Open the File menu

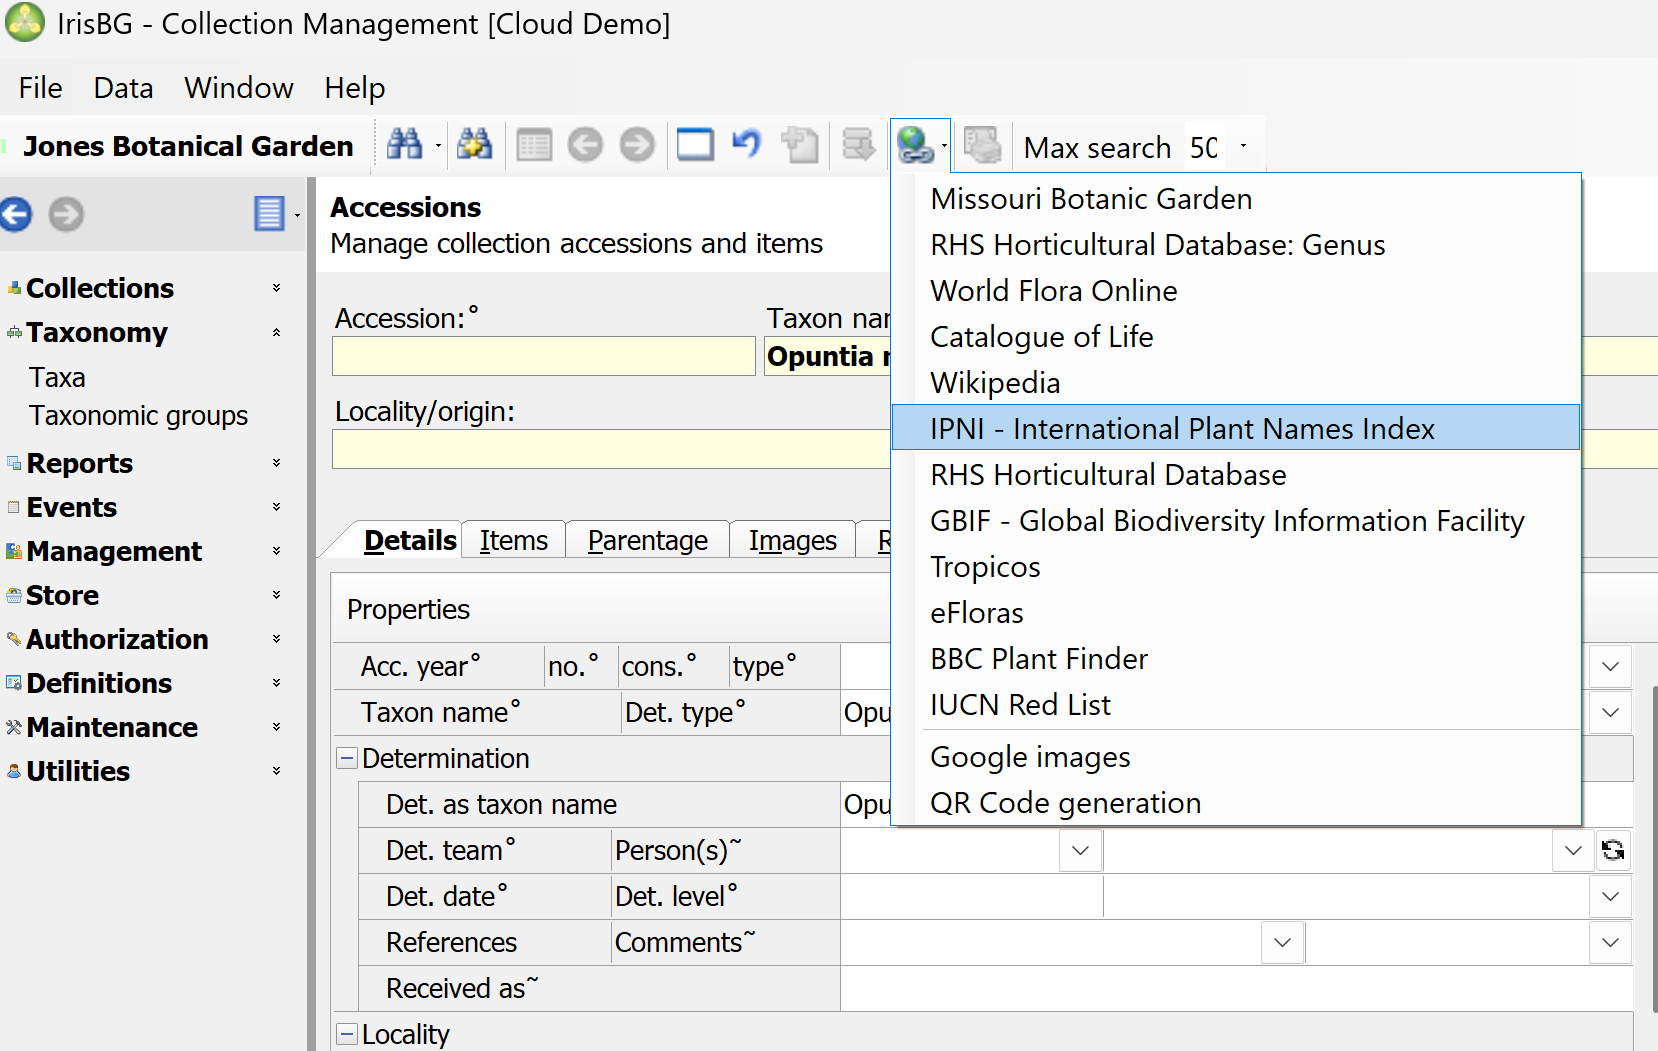click(x=40, y=88)
